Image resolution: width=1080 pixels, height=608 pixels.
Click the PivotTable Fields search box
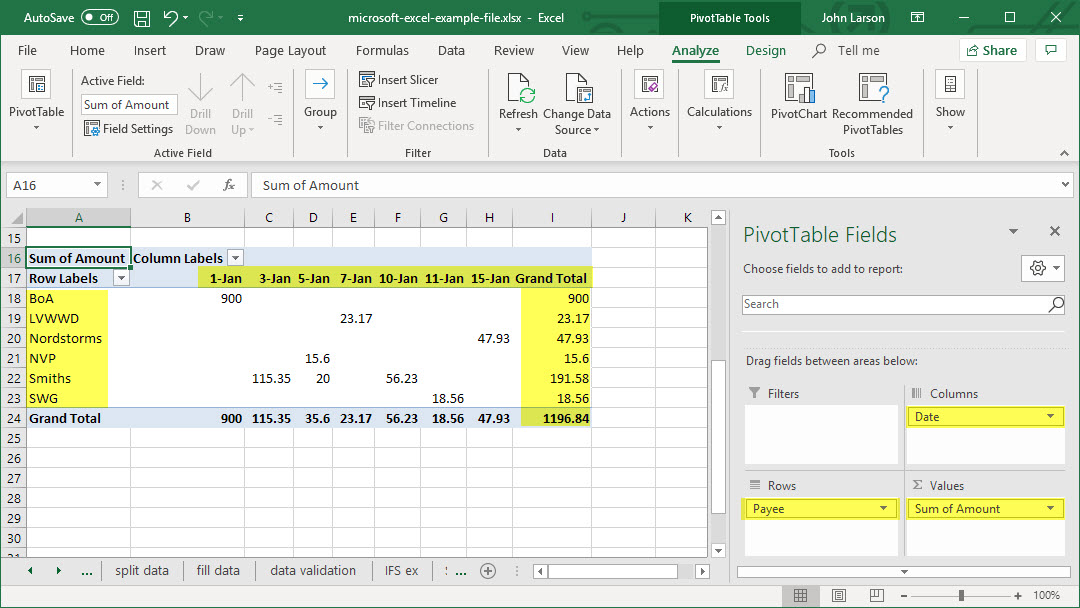[x=895, y=304]
